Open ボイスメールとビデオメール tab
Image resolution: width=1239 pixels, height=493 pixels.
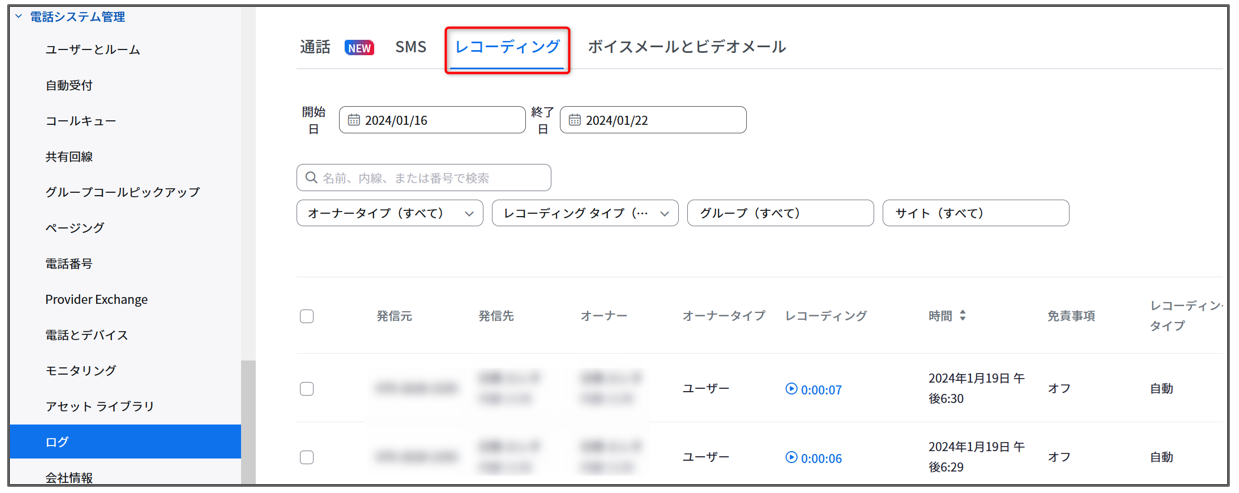click(x=687, y=47)
